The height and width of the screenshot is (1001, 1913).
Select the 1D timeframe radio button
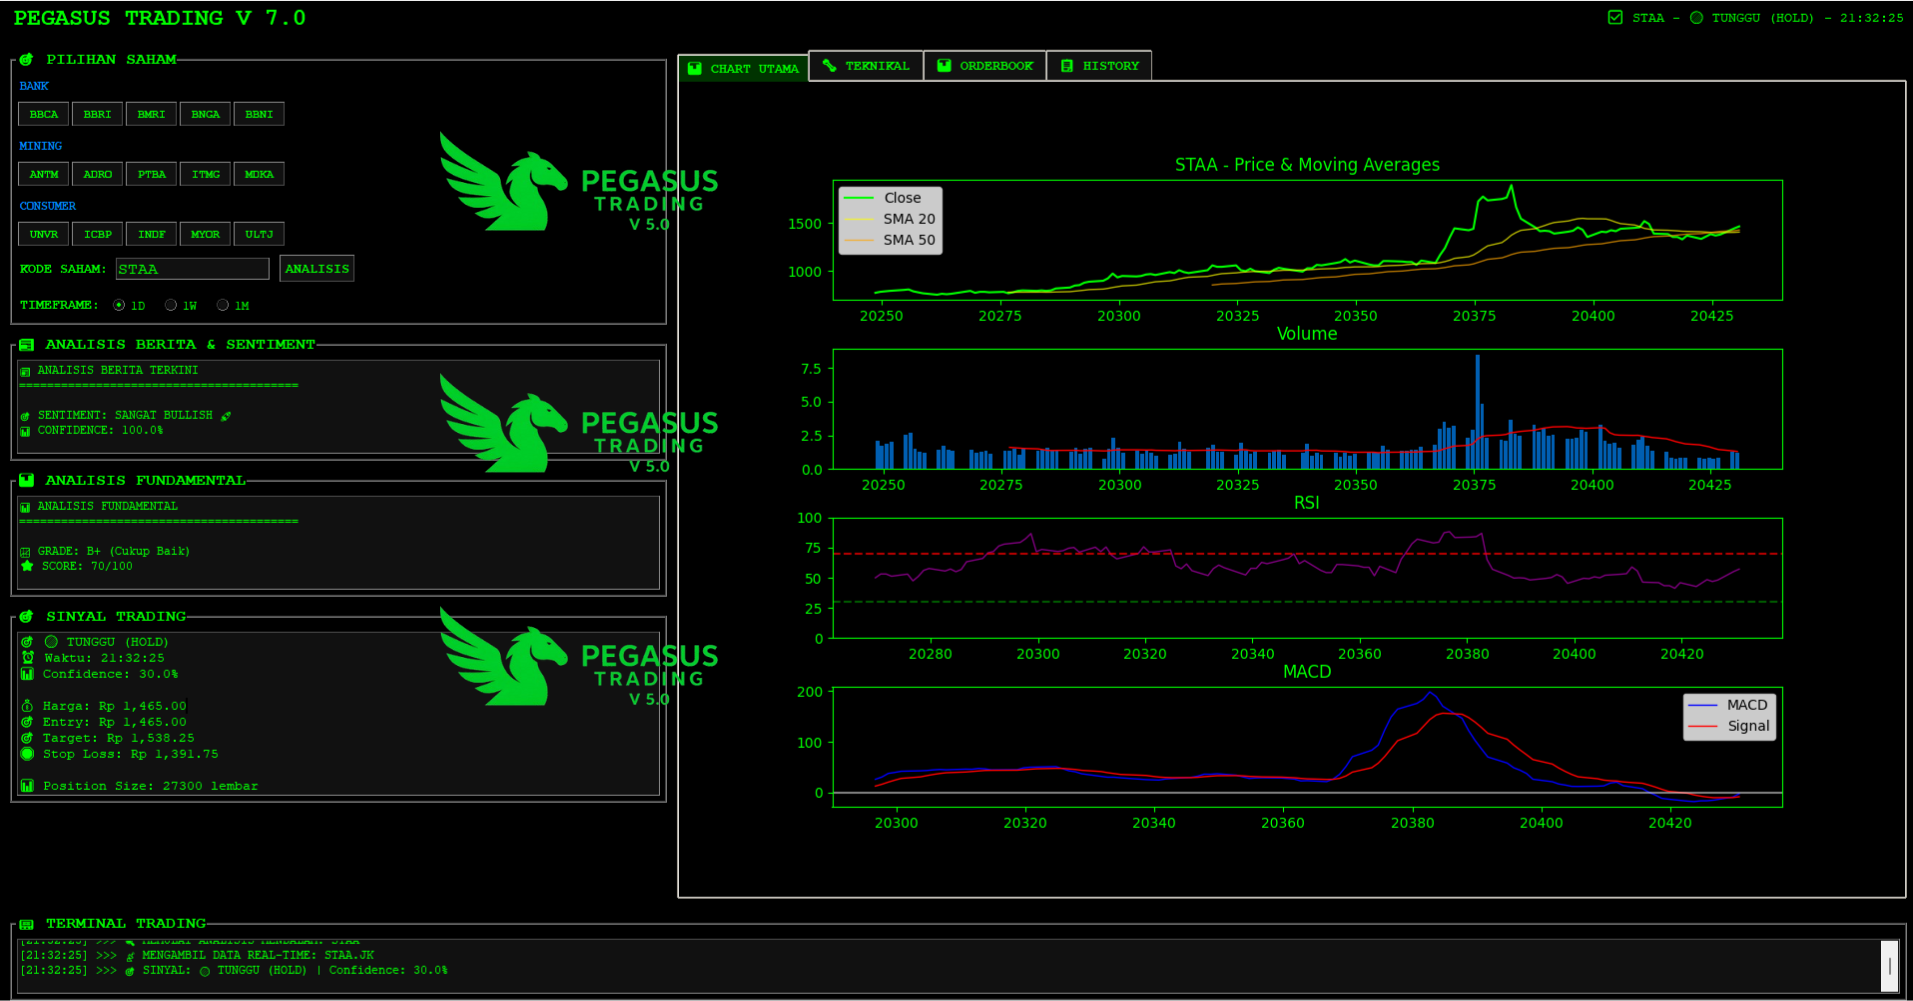pyautogui.click(x=119, y=305)
